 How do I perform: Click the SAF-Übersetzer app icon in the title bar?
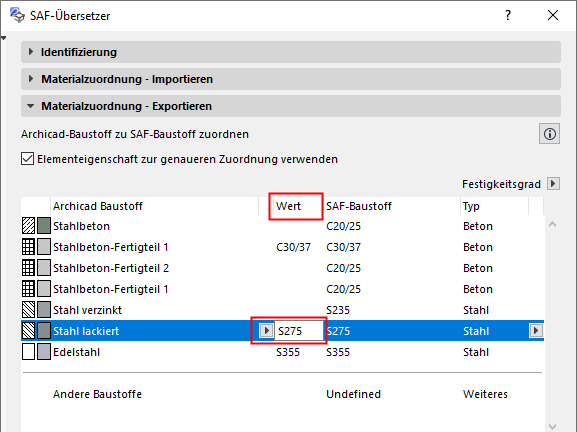tap(17, 15)
